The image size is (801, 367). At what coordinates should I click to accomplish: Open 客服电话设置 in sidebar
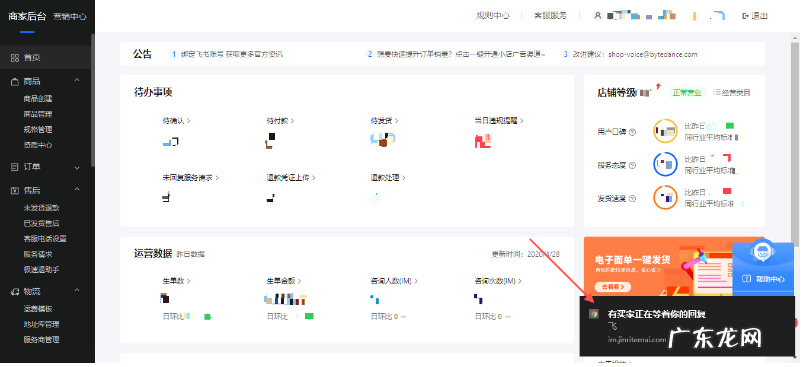point(45,239)
